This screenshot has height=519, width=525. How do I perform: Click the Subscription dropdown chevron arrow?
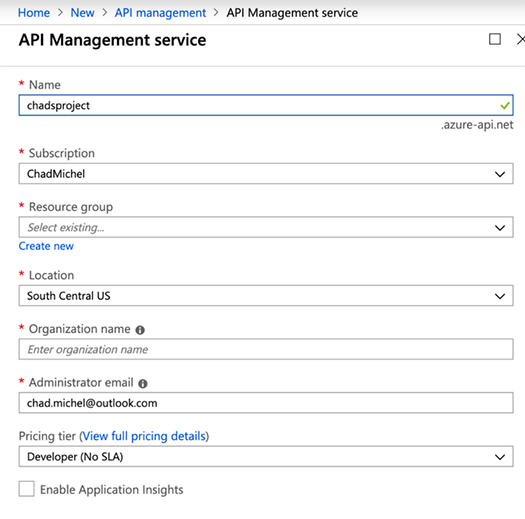[500, 174]
